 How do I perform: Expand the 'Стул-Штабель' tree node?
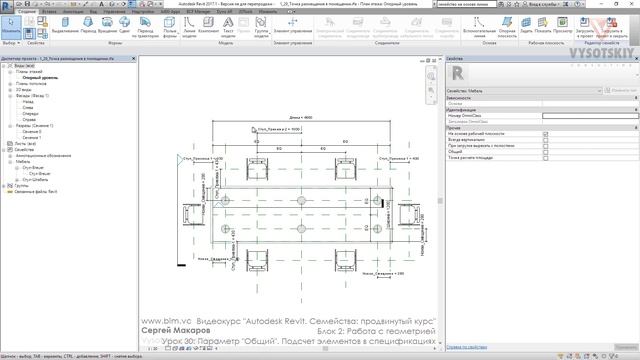[17, 180]
